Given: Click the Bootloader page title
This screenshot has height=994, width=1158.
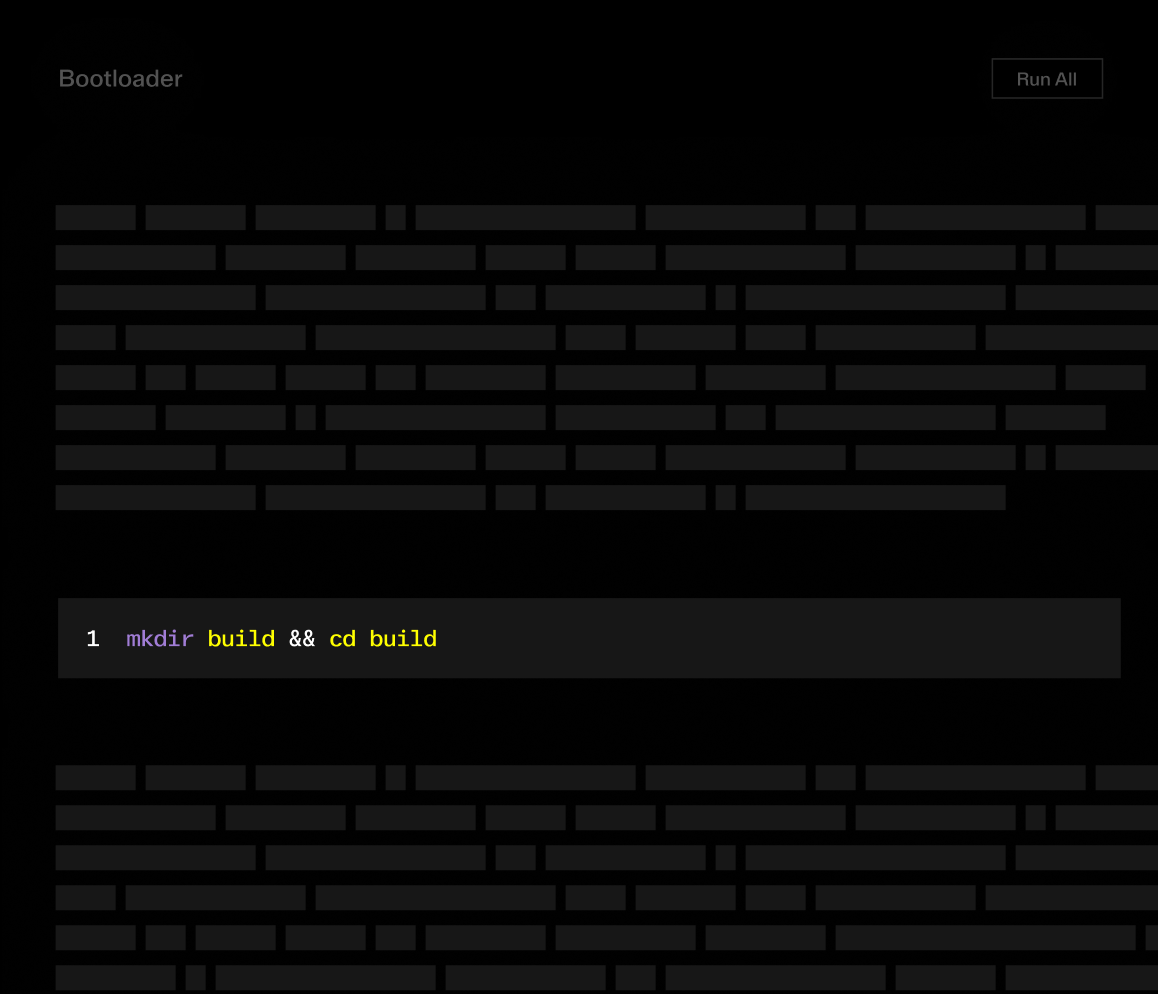Looking at the screenshot, I should coord(121,79).
